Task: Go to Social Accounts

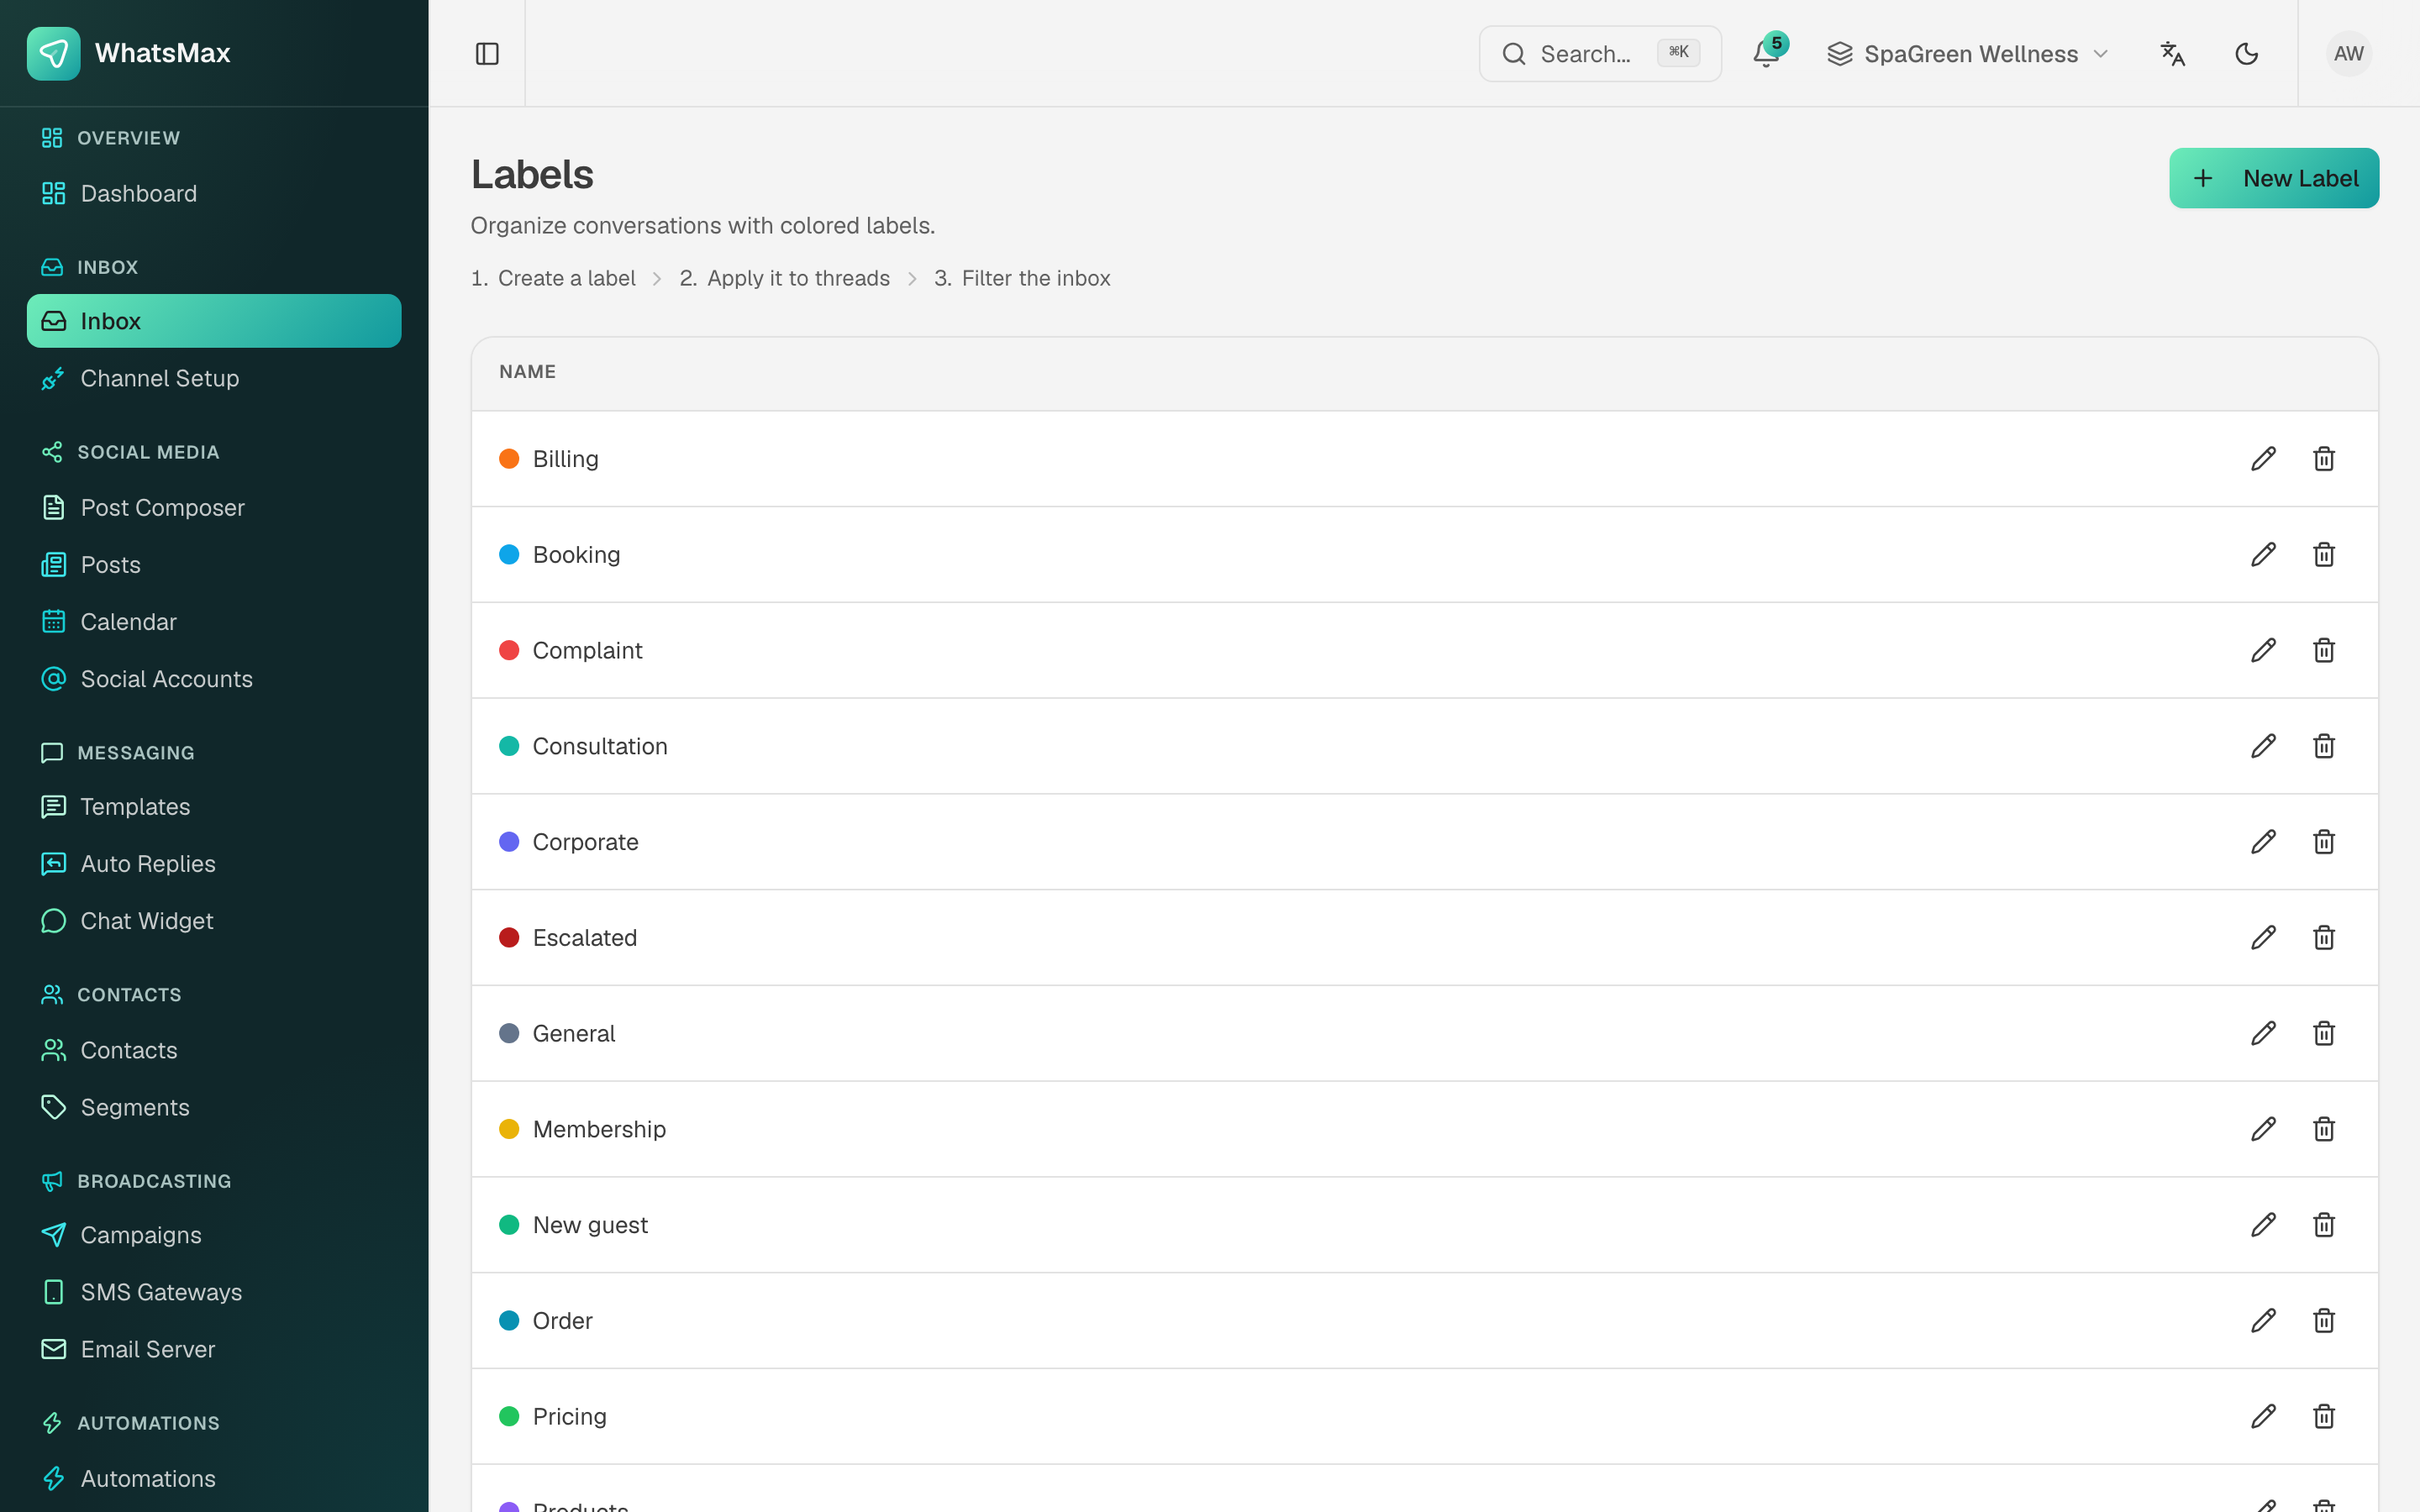Action: click(x=214, y=679)
